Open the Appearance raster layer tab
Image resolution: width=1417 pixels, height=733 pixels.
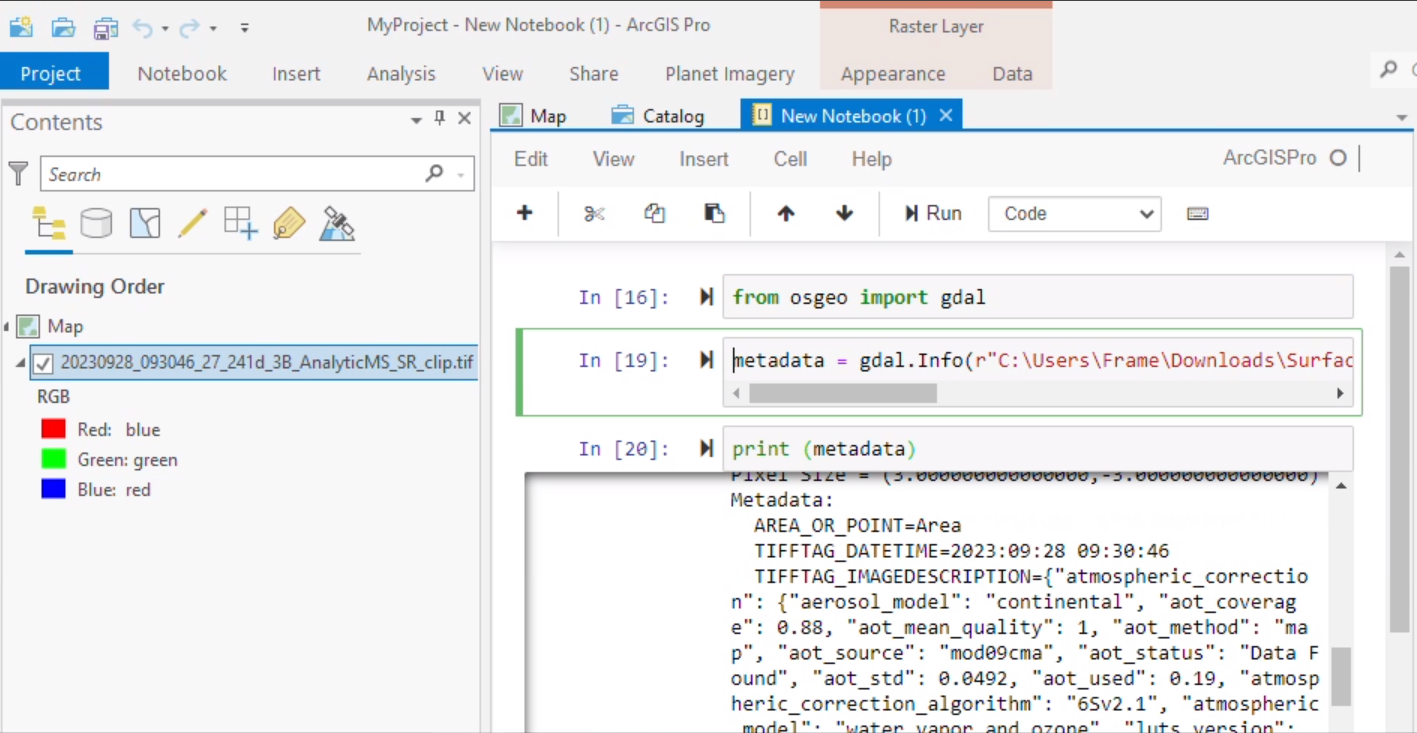(x=893, y=73)
